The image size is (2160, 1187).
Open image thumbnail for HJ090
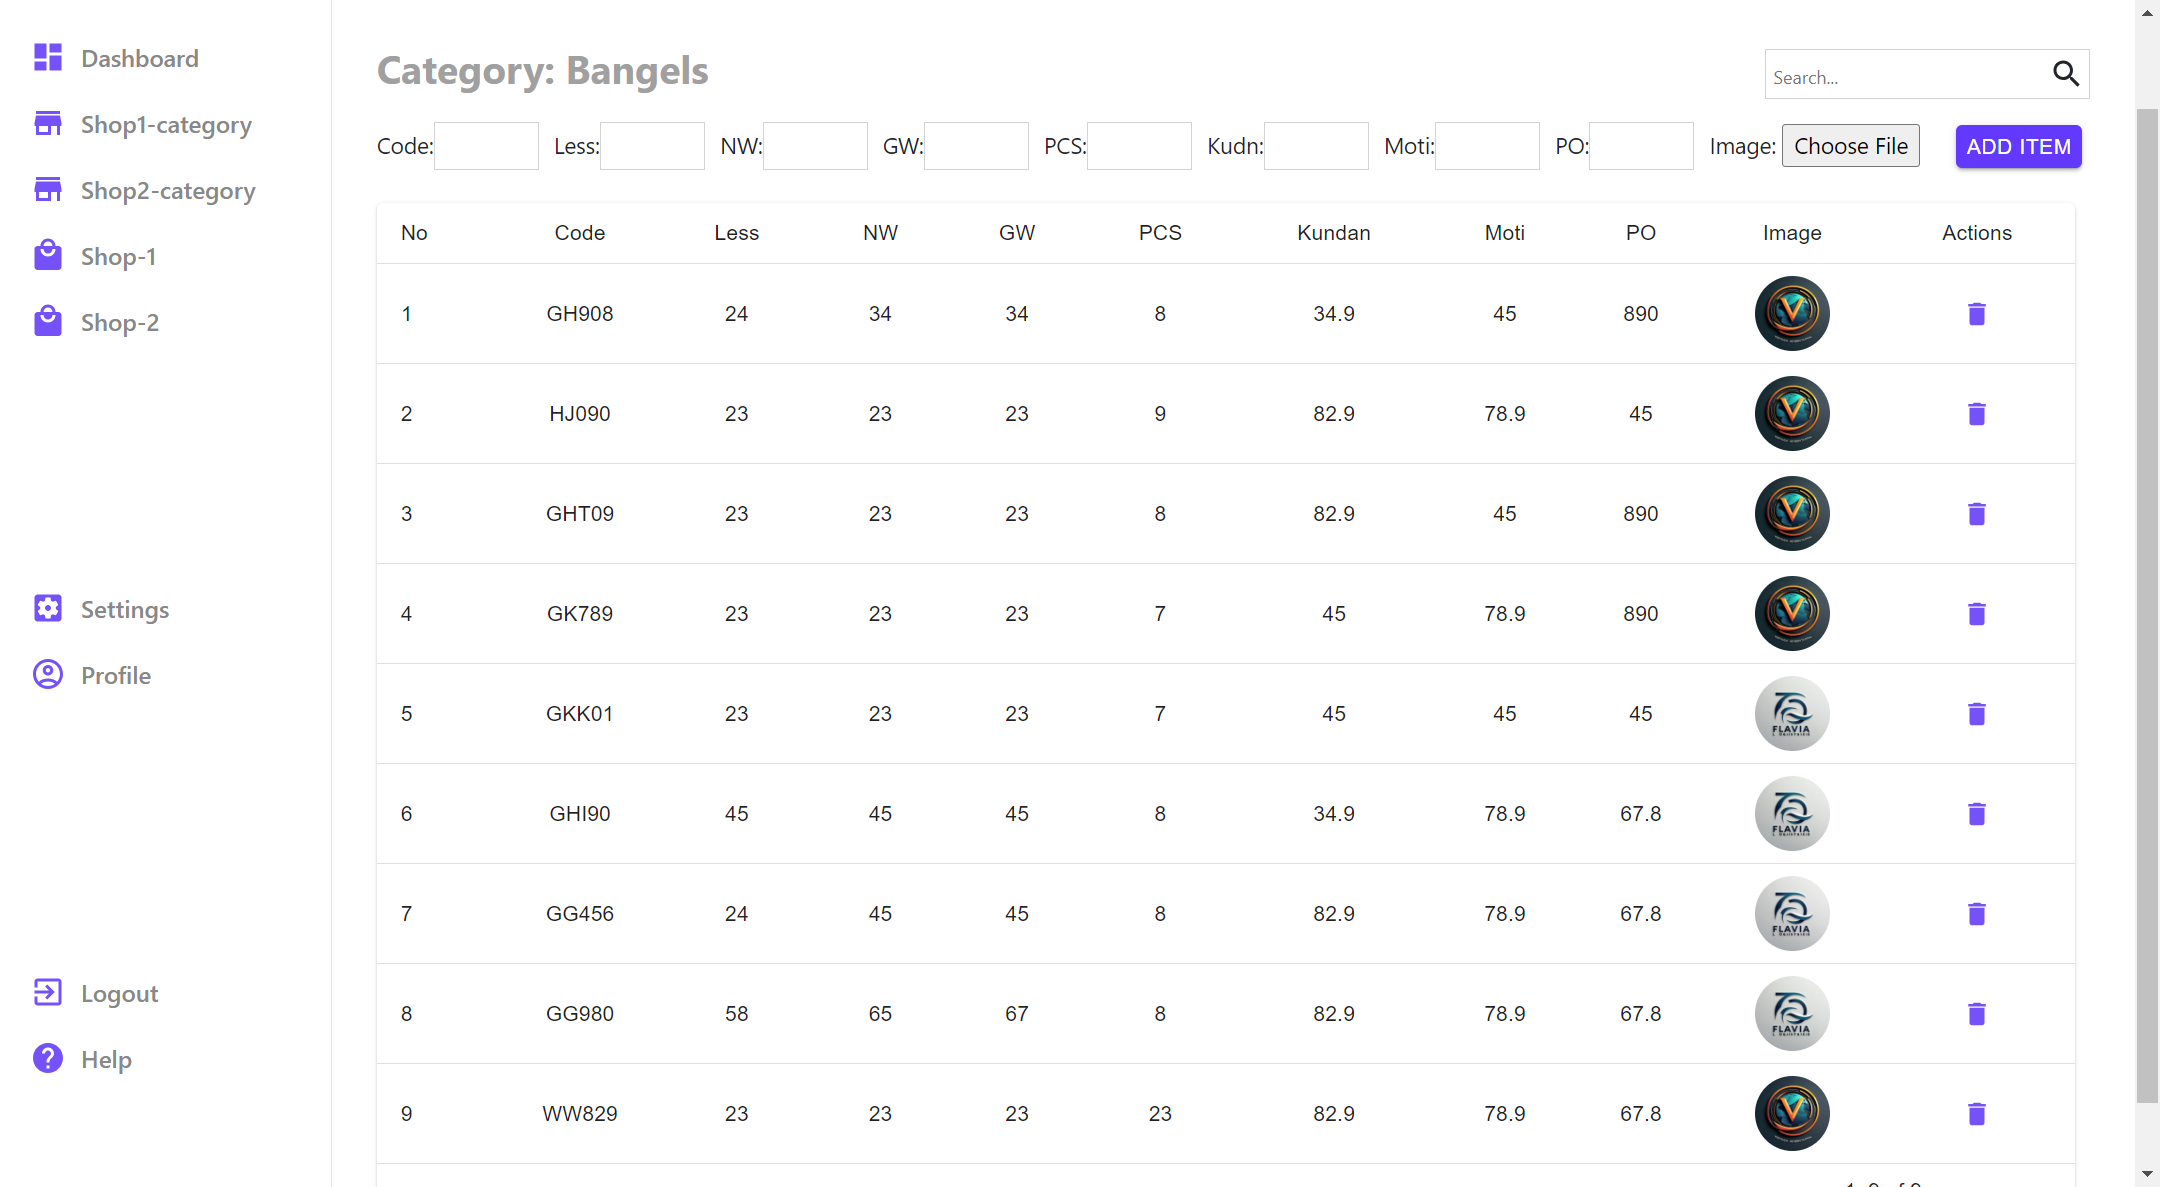[x=1791, y=414]
